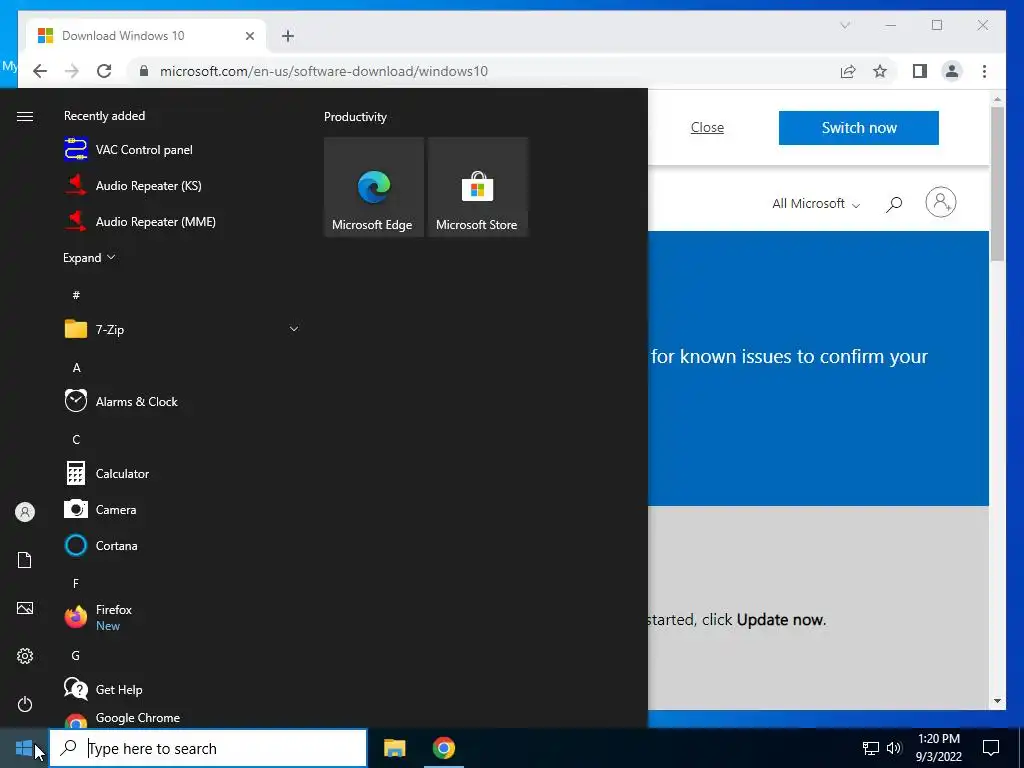The image size is (1024, 768).
Task: Open Chrome profile avatar
Action: [952, 71]
